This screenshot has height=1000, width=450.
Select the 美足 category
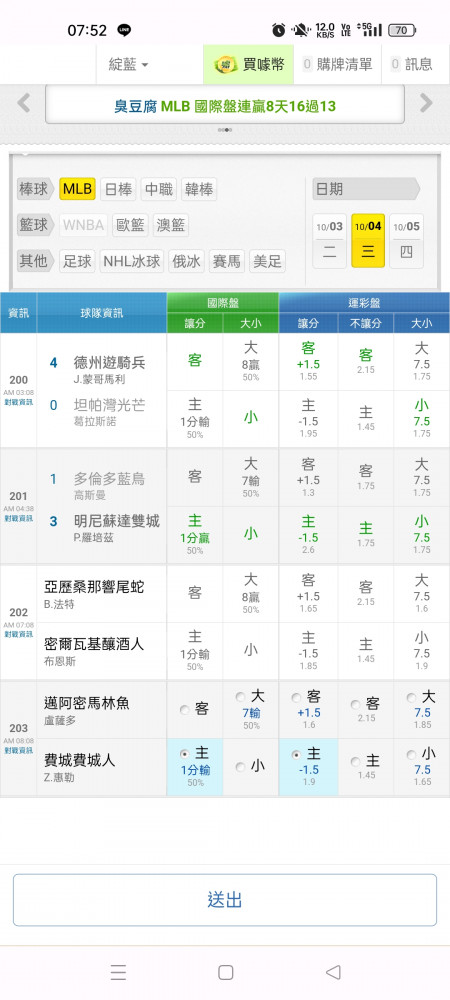(267, 261)
